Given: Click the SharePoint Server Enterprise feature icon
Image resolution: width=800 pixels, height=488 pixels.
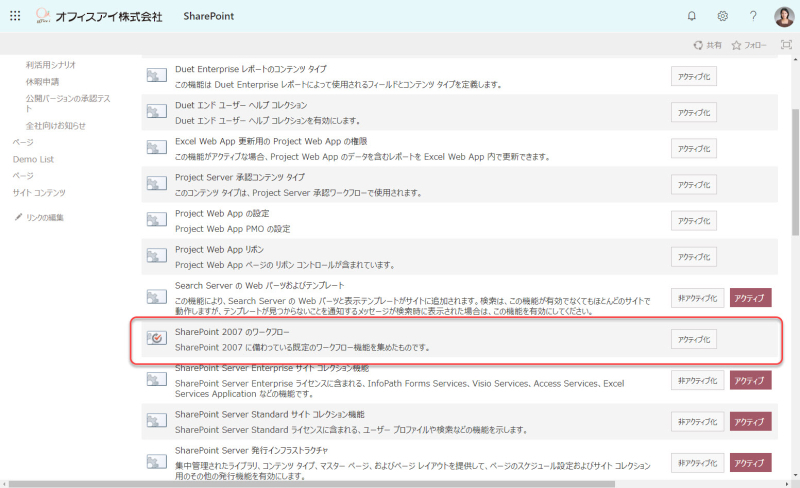Looking at the screenshot, I should (x=157, y=379).
